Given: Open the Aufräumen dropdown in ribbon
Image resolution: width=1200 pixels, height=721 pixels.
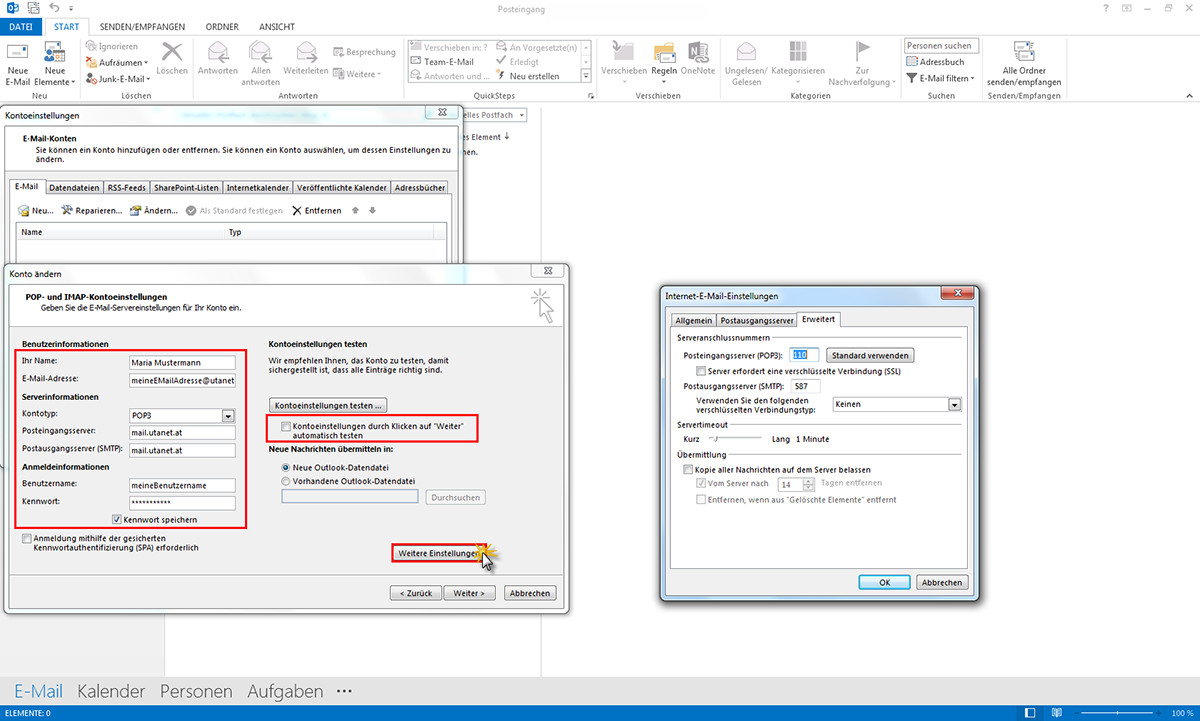Looking at the screenshot, I should [x=116, y=62].
